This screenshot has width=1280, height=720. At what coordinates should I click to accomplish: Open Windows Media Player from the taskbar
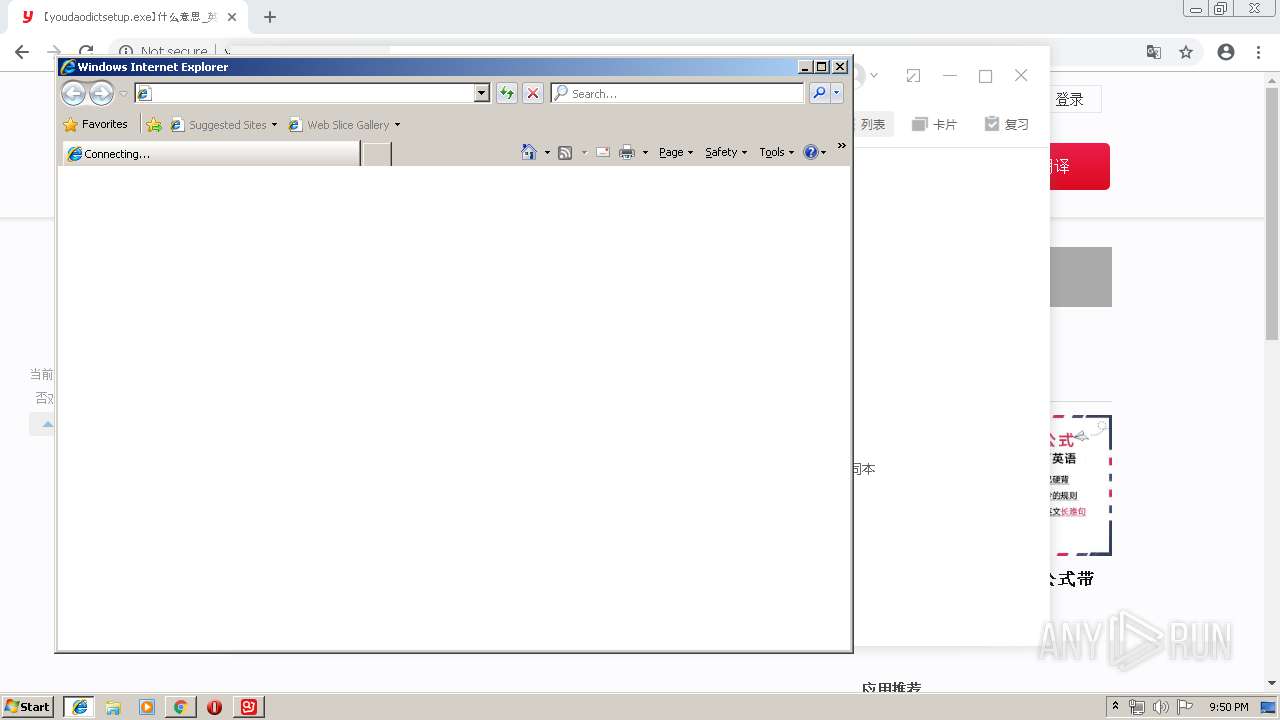147,707
